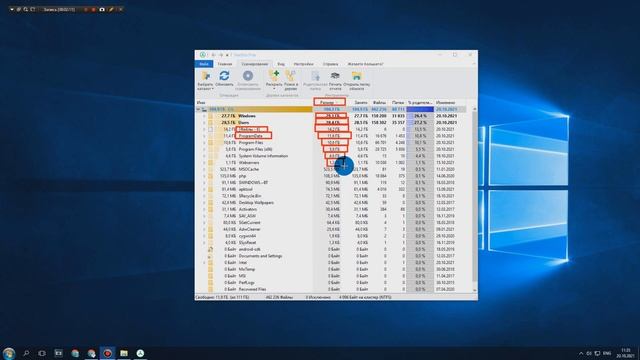Select the ProgramData folder name
The height and width of the screenshot is (360, 640).
[251, 136]
